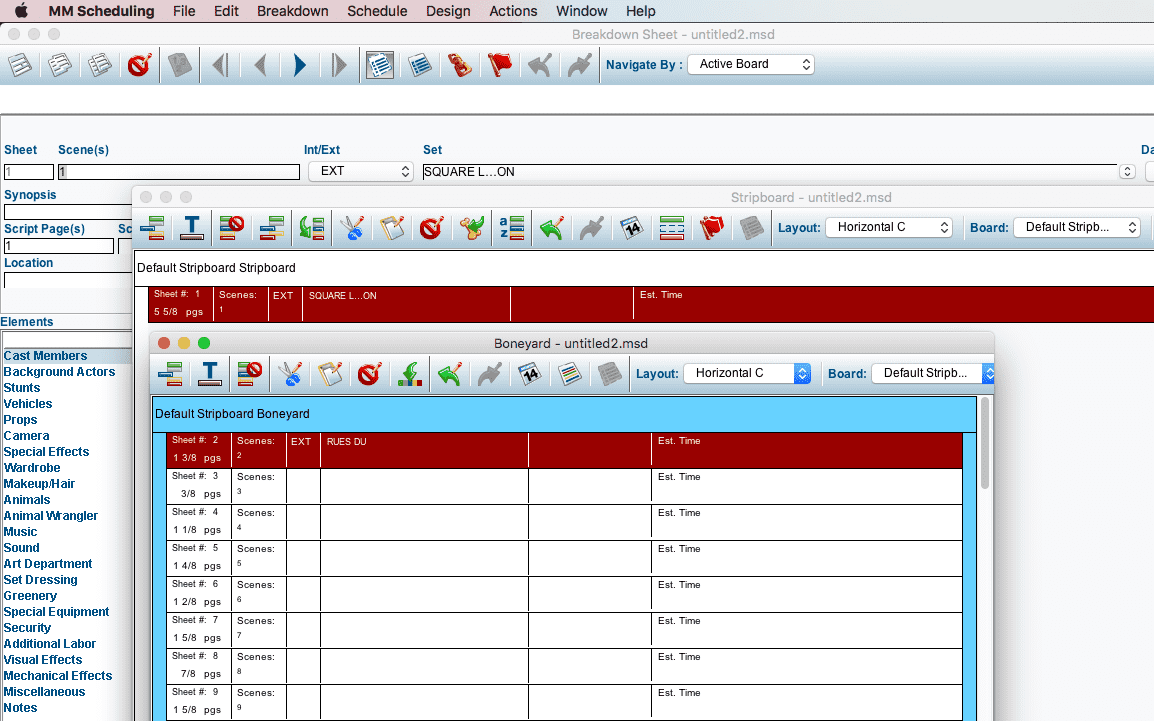Open the Breakdown menu
The image size is (1154, 721).
click(292, 11)
